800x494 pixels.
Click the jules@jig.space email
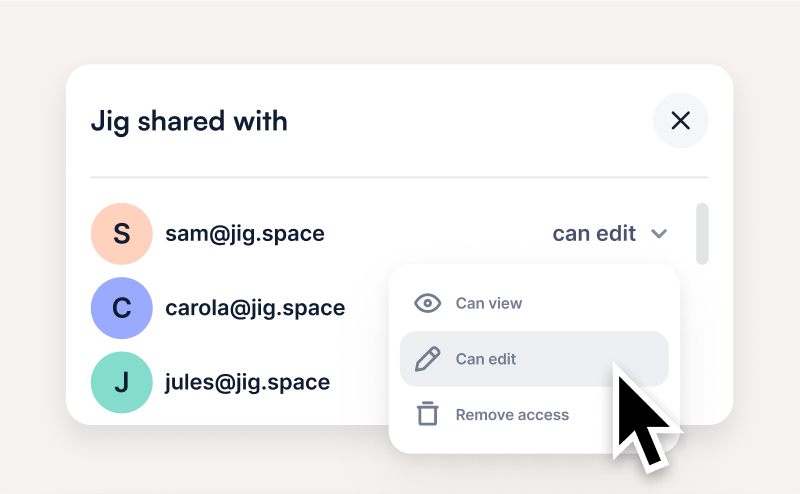247,382
